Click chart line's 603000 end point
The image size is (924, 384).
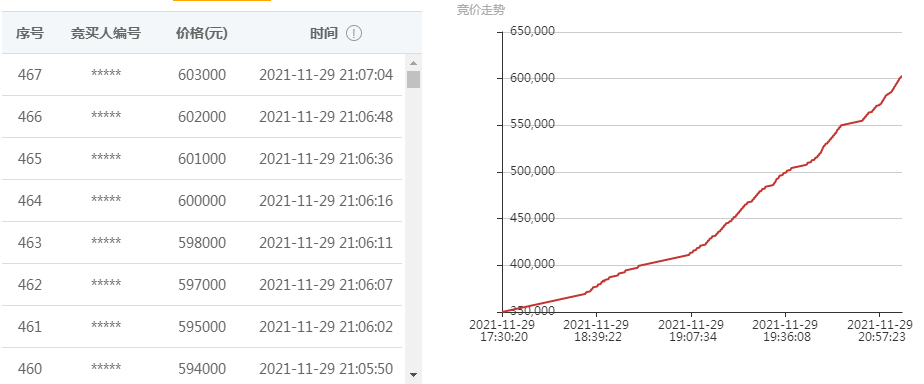902,76
